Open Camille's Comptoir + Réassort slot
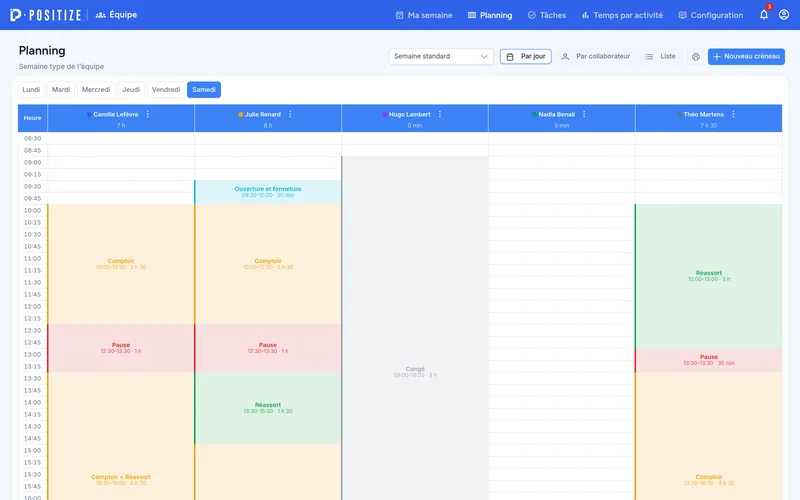This screenshot has height=500, width=800. (x=121, y=436)
